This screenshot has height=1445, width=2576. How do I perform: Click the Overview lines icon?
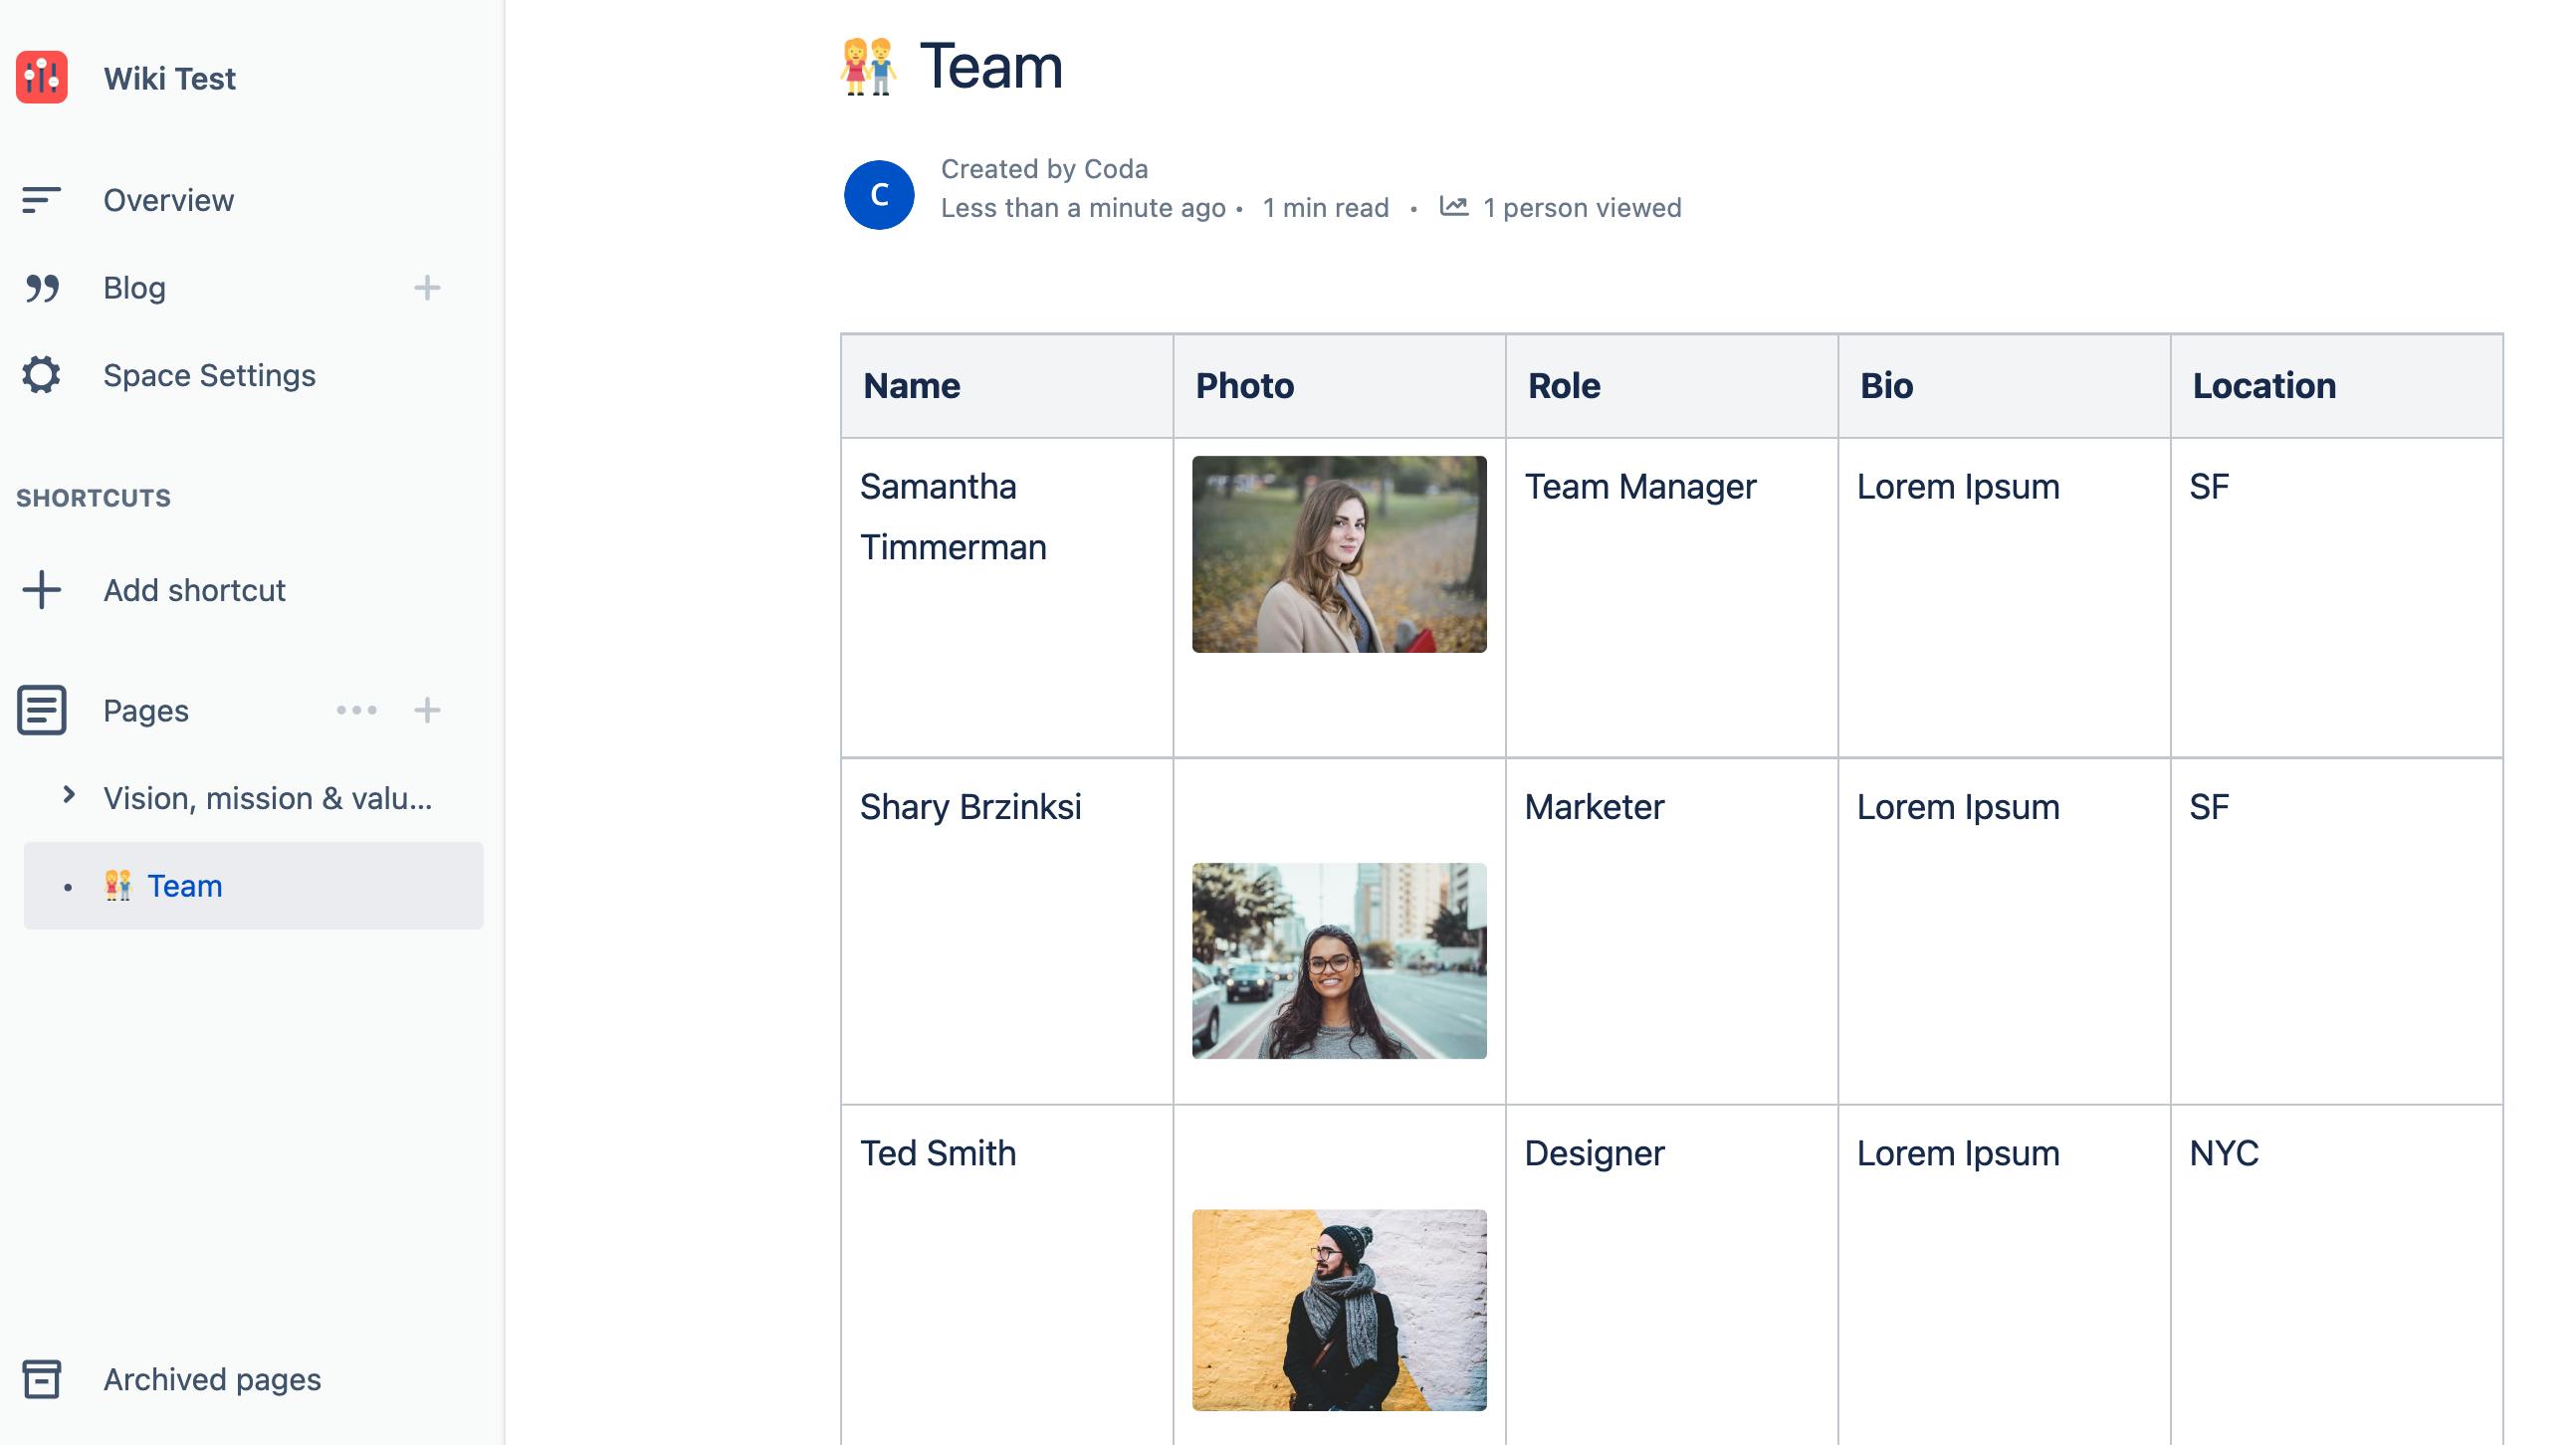pos(41,200)
